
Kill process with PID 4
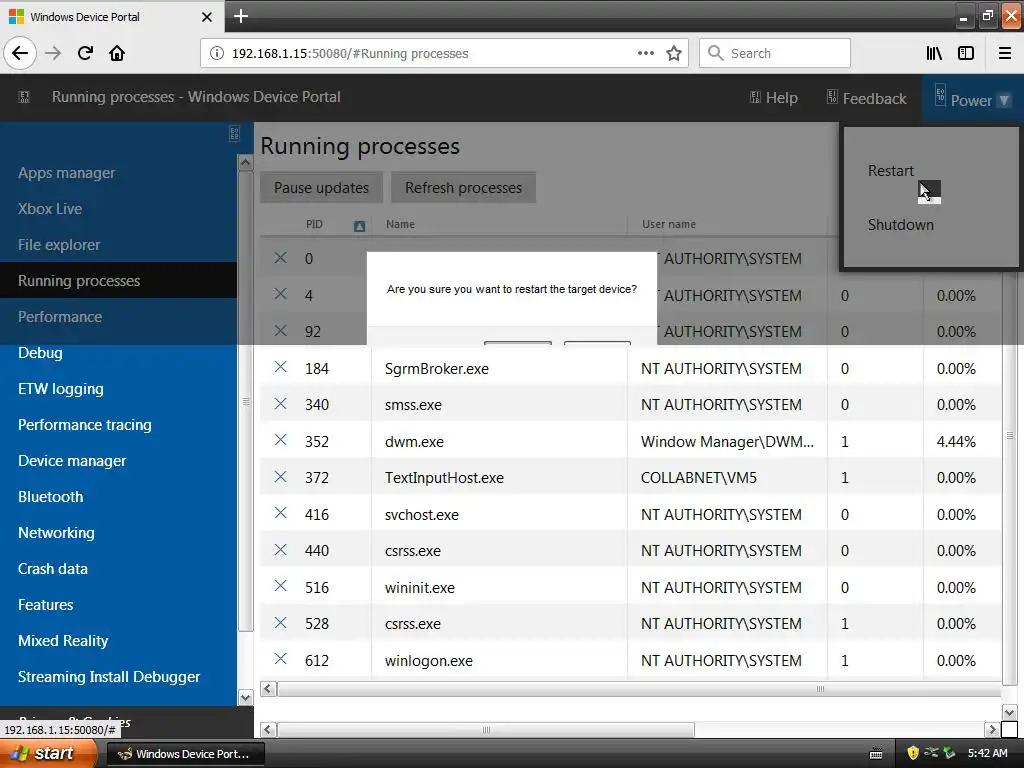click(x=280, y=294)
